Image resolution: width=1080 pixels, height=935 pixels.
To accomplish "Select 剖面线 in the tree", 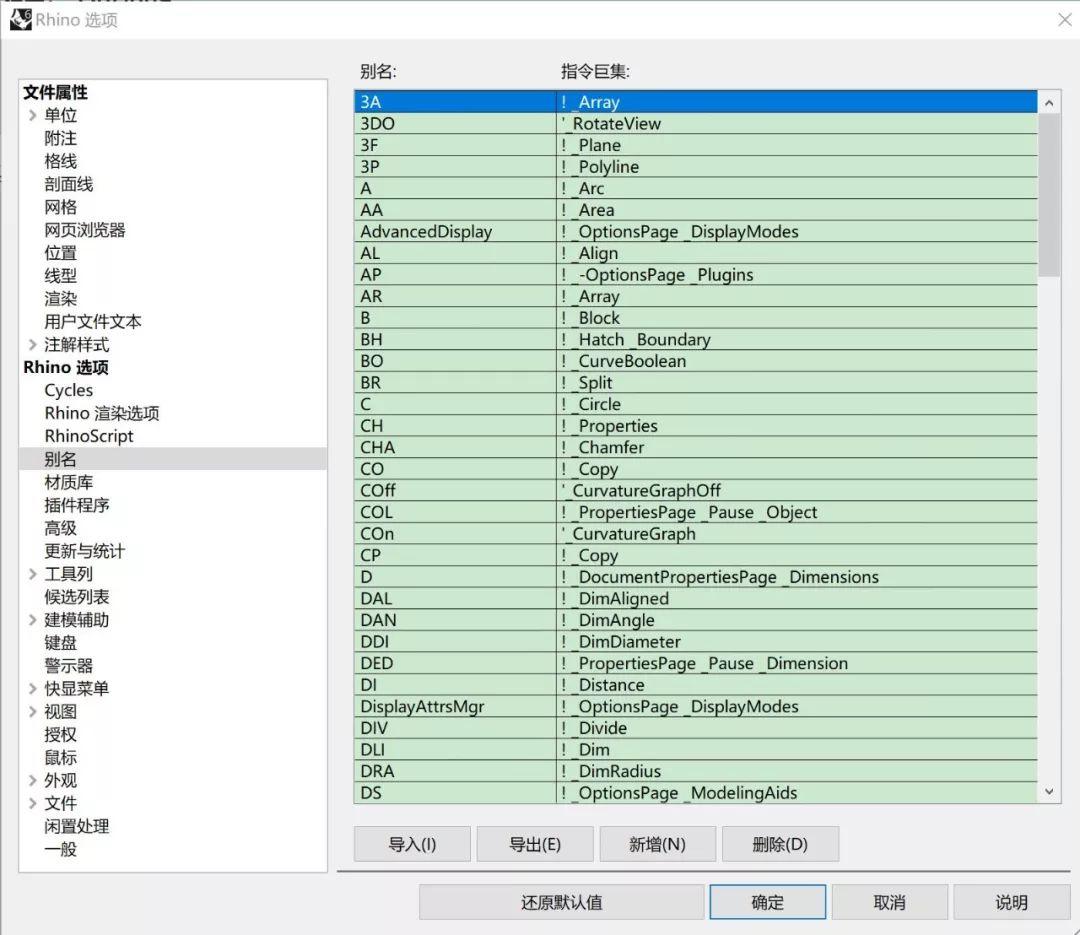I will (x=69, y=184).
